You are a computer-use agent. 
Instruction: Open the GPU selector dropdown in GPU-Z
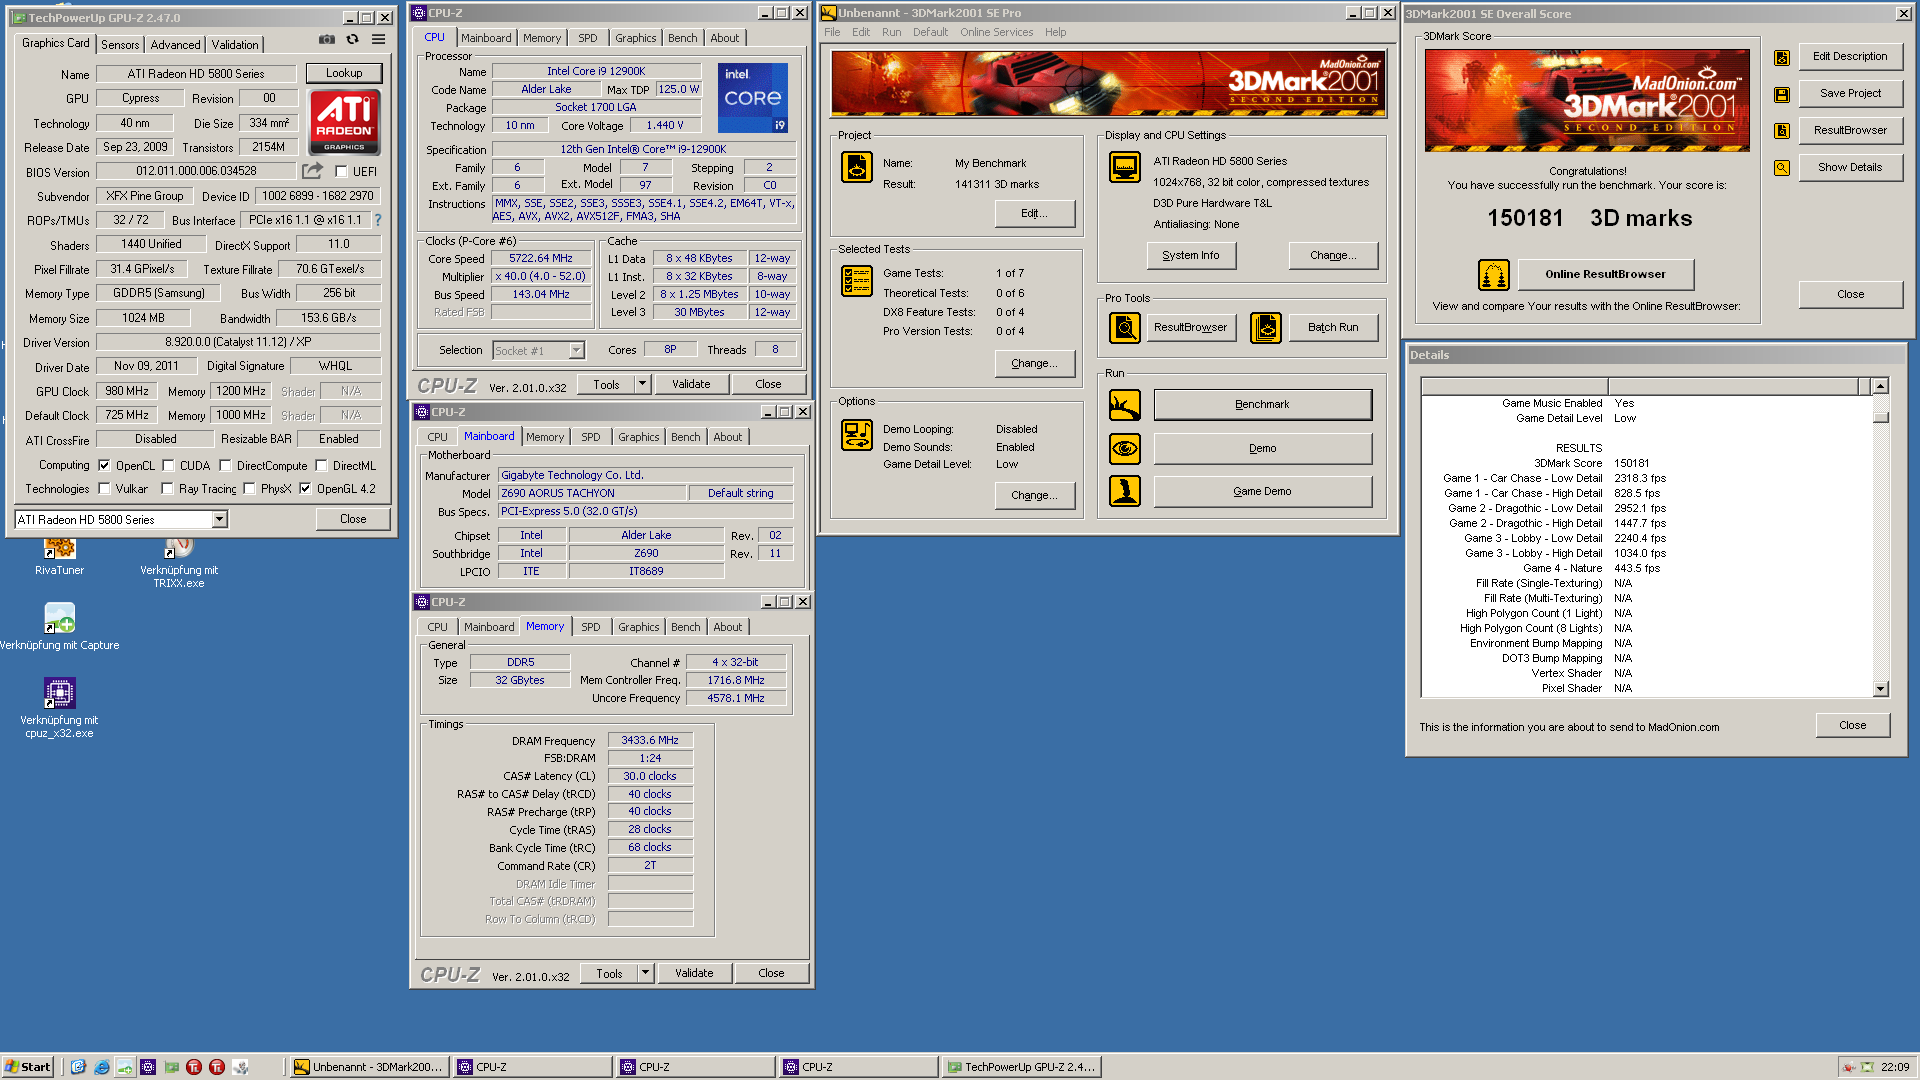219,519
